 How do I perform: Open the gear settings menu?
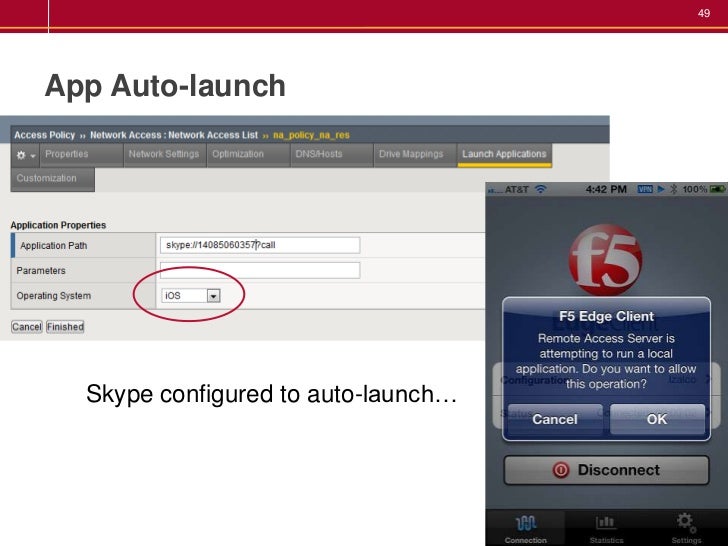[x=26, y=155]
